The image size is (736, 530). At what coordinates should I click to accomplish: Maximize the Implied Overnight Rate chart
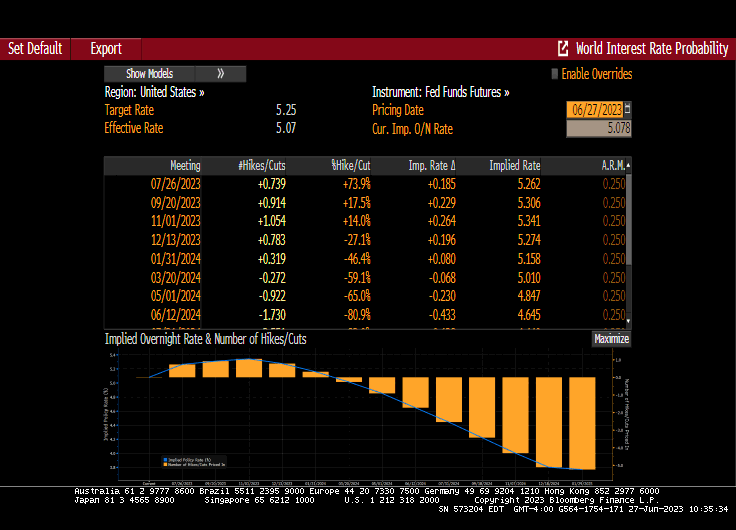(x=611, y=339)
